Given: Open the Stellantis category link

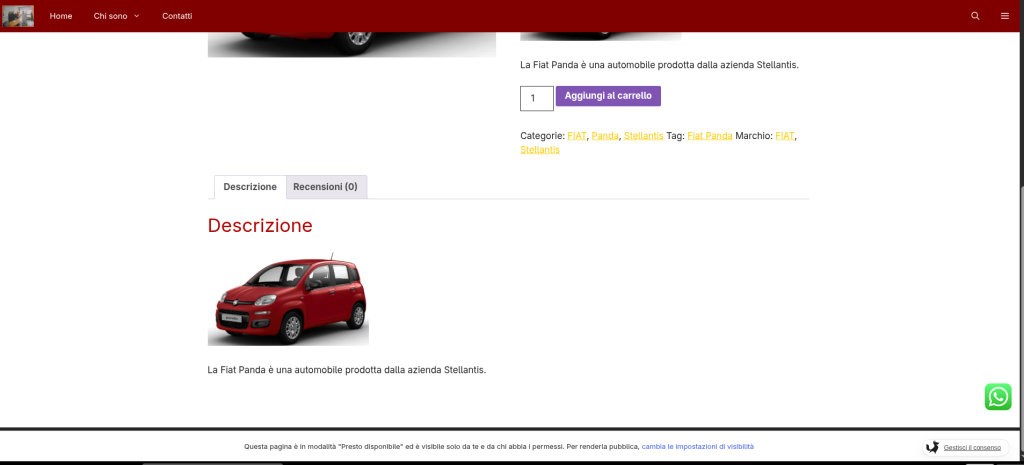Looking at the screenshot, I should coord(643,136).
